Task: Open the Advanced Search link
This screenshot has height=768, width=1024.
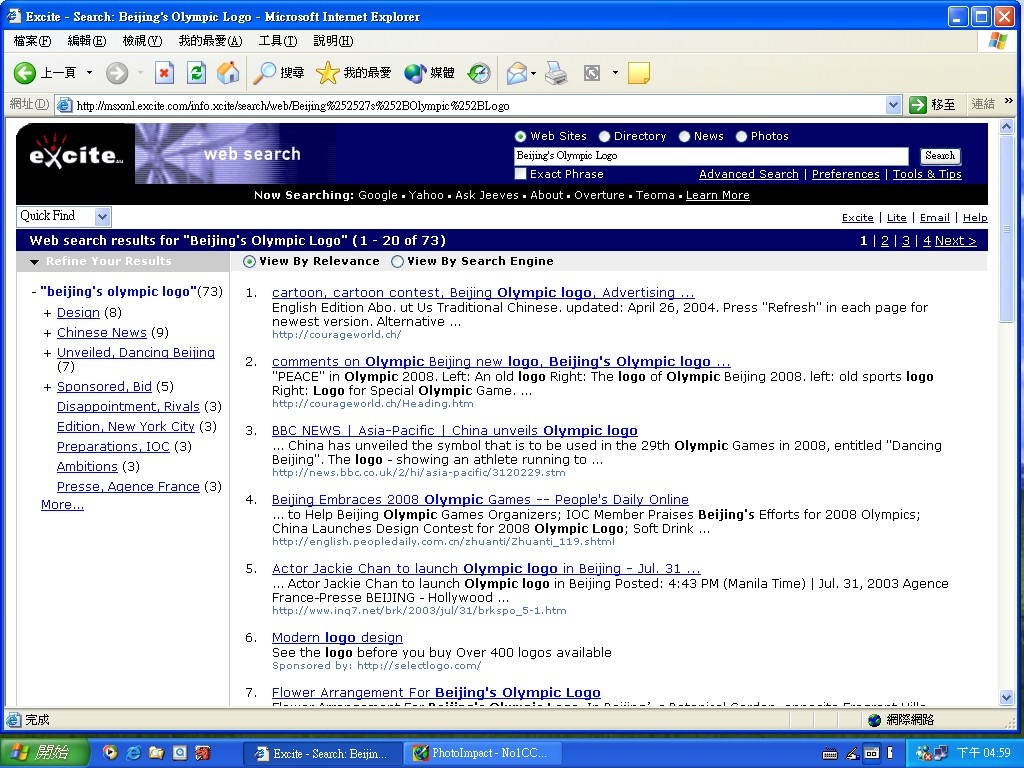Action: (748, 174)
